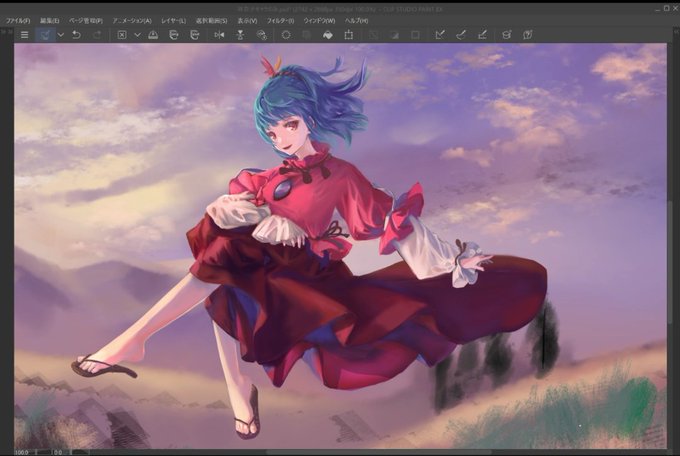Click the greyed-out Redo arrow

pyautogui.click(x=97, y=35)
